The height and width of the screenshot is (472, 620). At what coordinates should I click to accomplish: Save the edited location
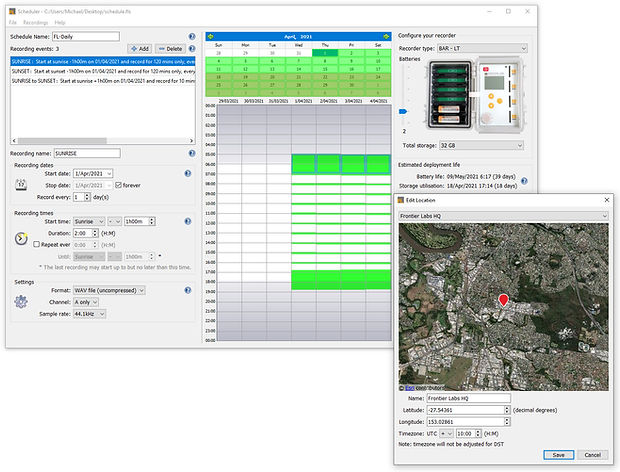pyautogui.click(x=558, y=455)
